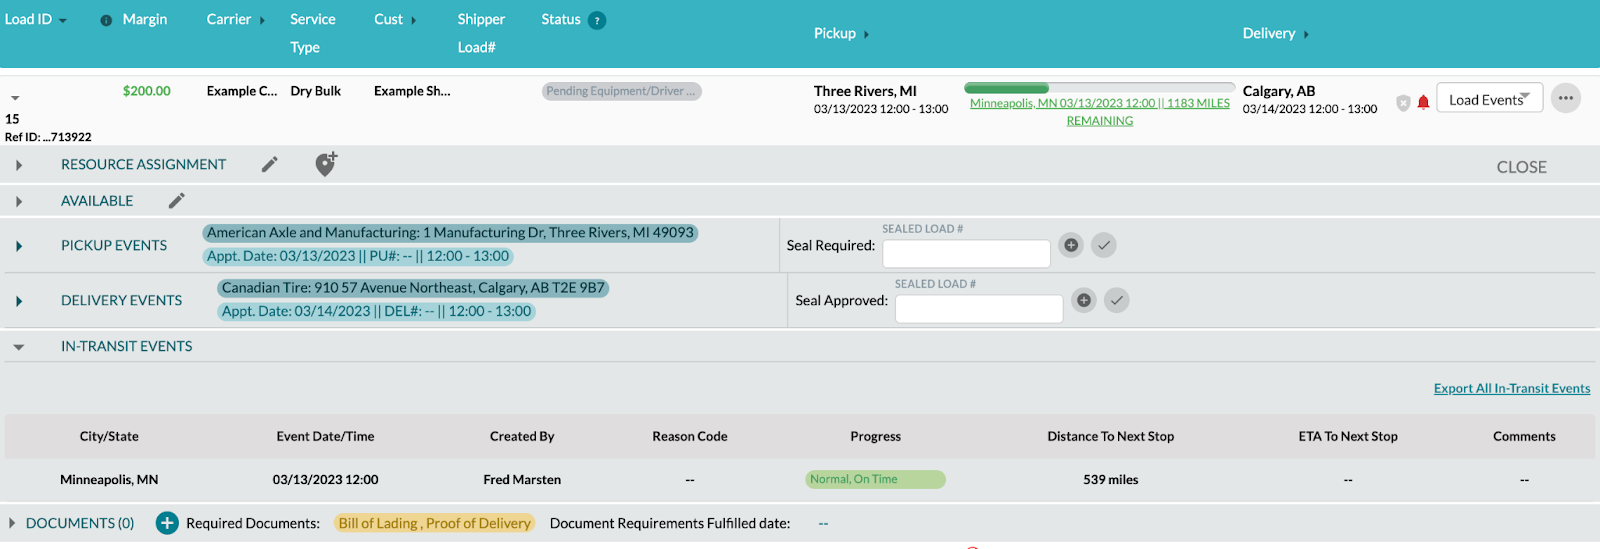Click the 03/13/2023 12:00 event time cell
The width and height of the screenshot is (1600, 549).
tap(325, 480)
